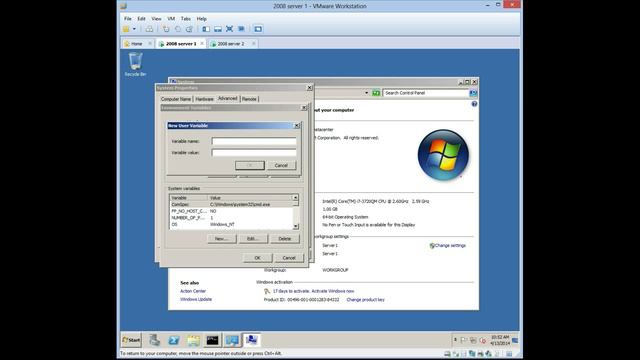Toggle the thumbnail bar view icon
The width and height of the screenshot is (640, 360).
(x=218, y=29)
